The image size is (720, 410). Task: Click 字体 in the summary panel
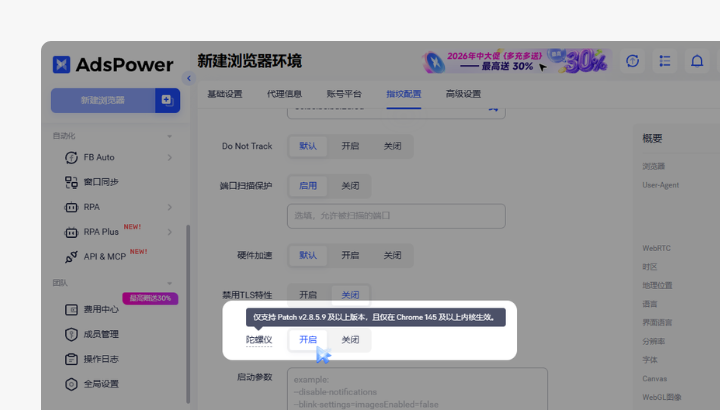(x=650, y=360)
